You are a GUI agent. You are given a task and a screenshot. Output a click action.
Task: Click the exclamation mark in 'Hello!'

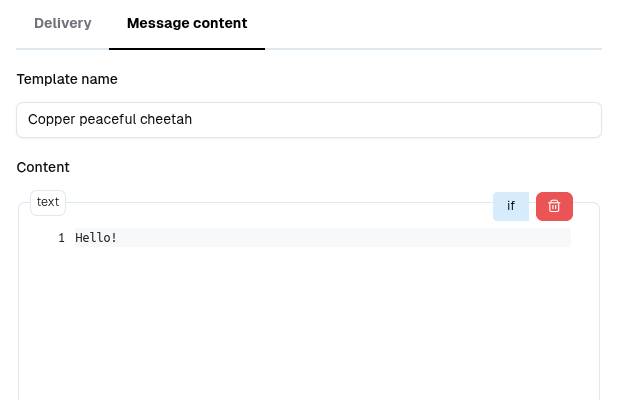point(114,238)
